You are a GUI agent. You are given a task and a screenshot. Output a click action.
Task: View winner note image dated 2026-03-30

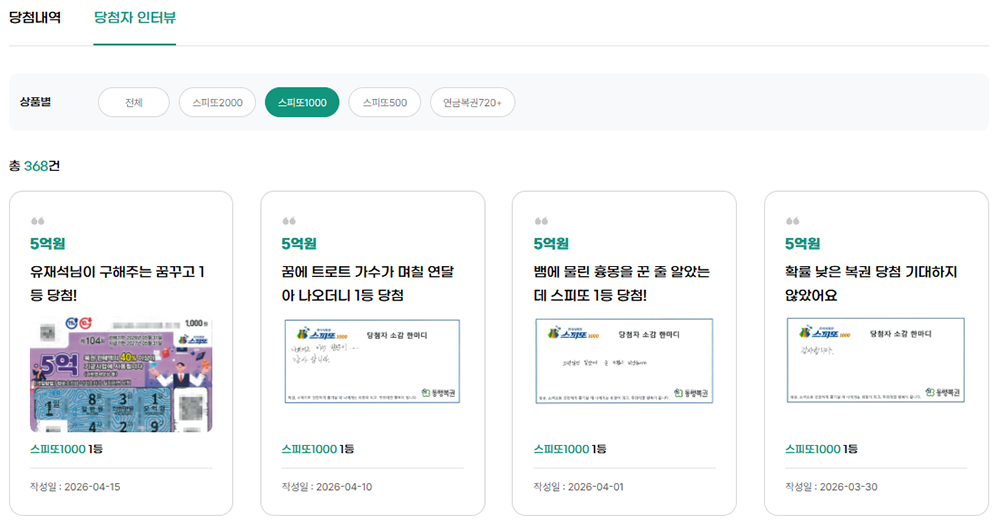876,360
